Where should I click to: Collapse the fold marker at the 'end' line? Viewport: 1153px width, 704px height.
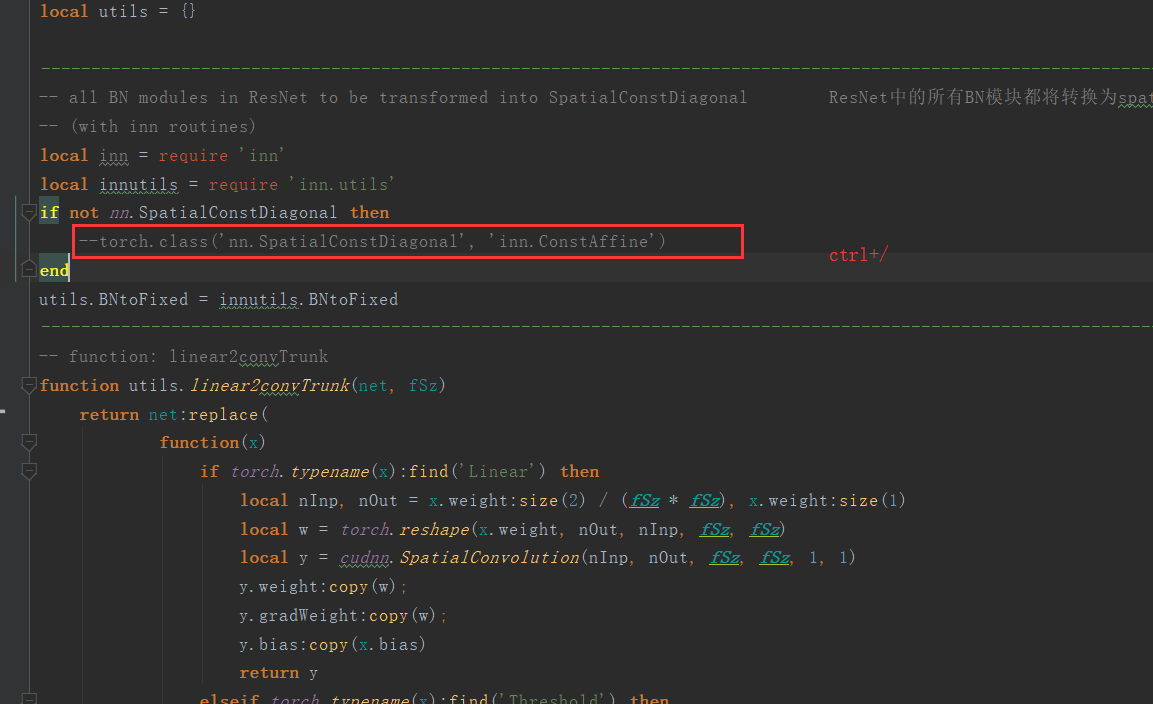coord(29,270)
